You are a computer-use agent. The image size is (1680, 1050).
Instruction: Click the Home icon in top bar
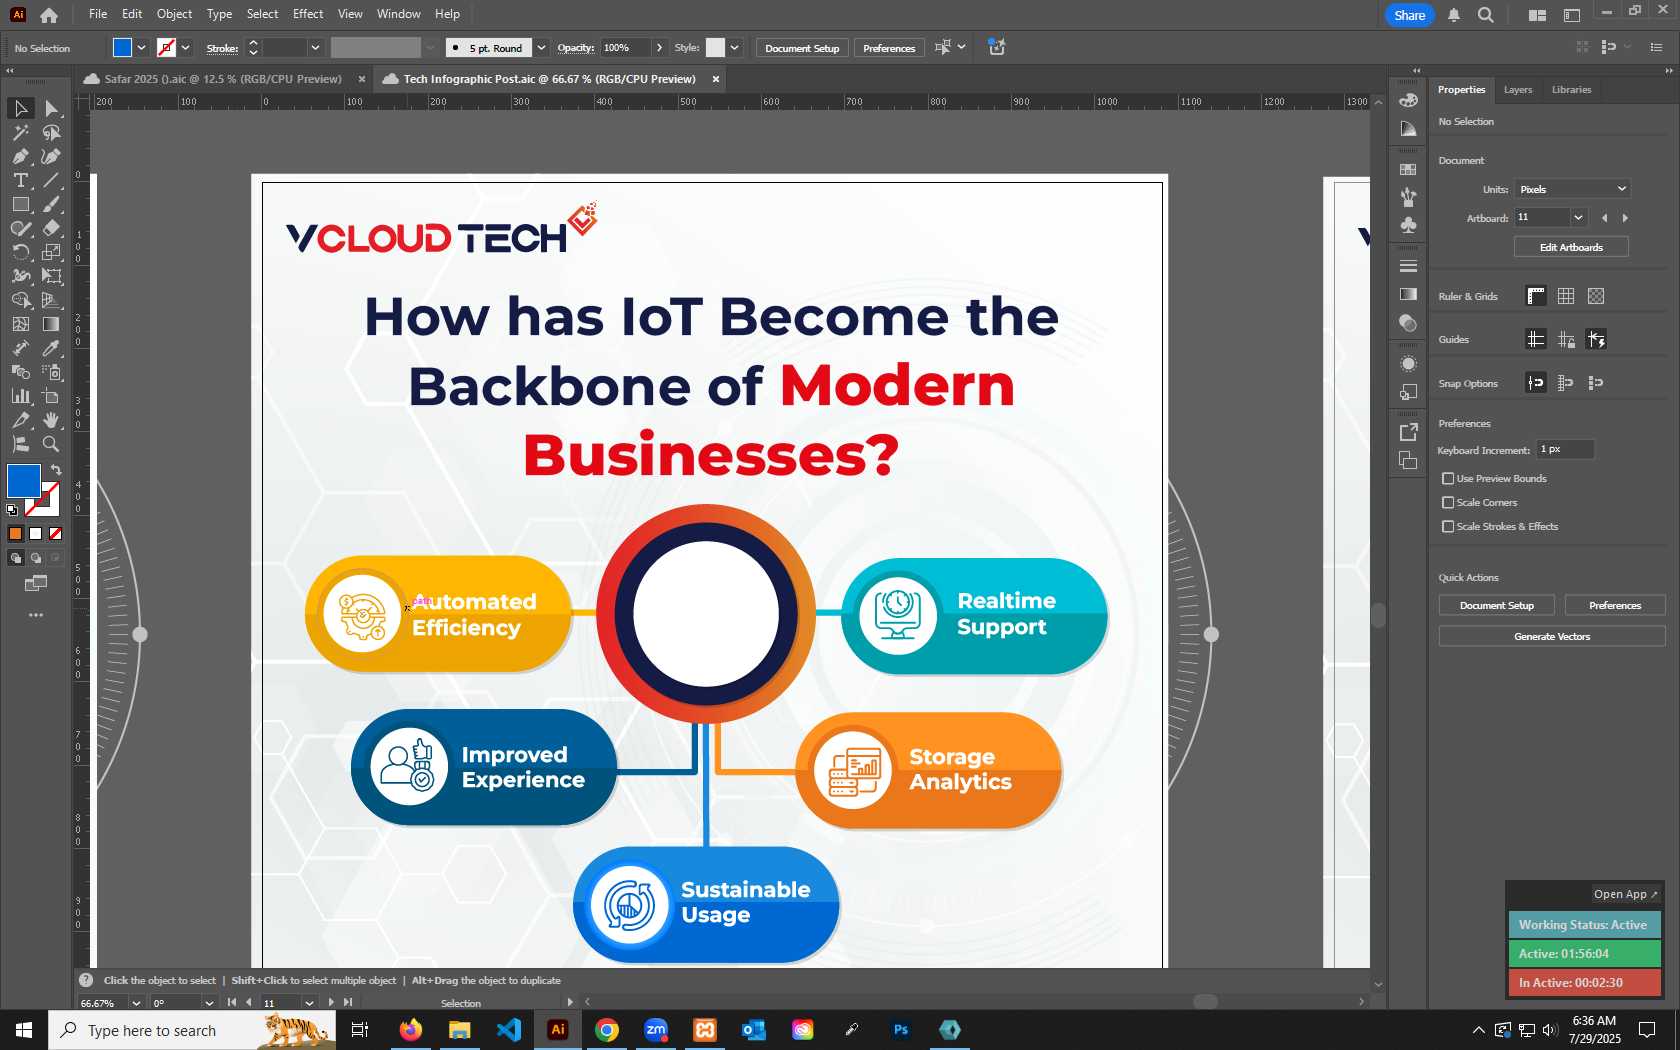point(49,15)
